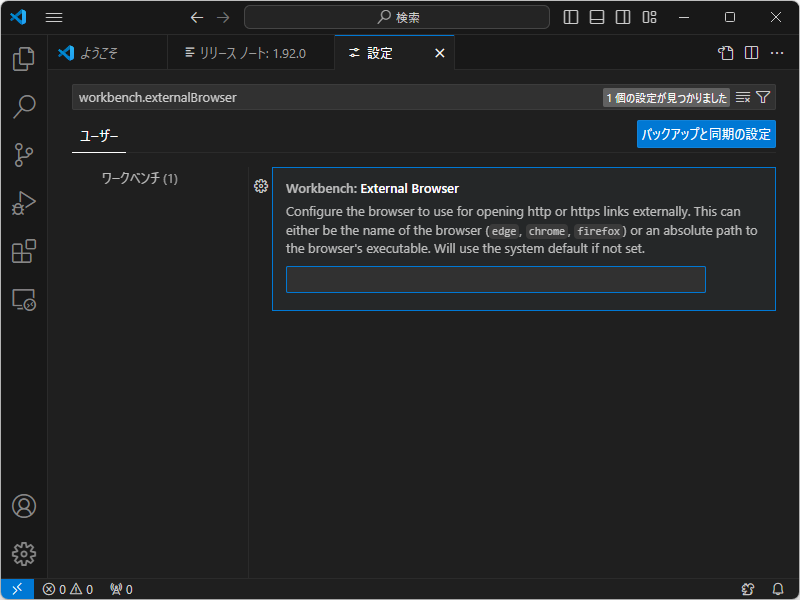The image size is (800, 600).
Task: Click the settings search box
Action: (337, 97)
